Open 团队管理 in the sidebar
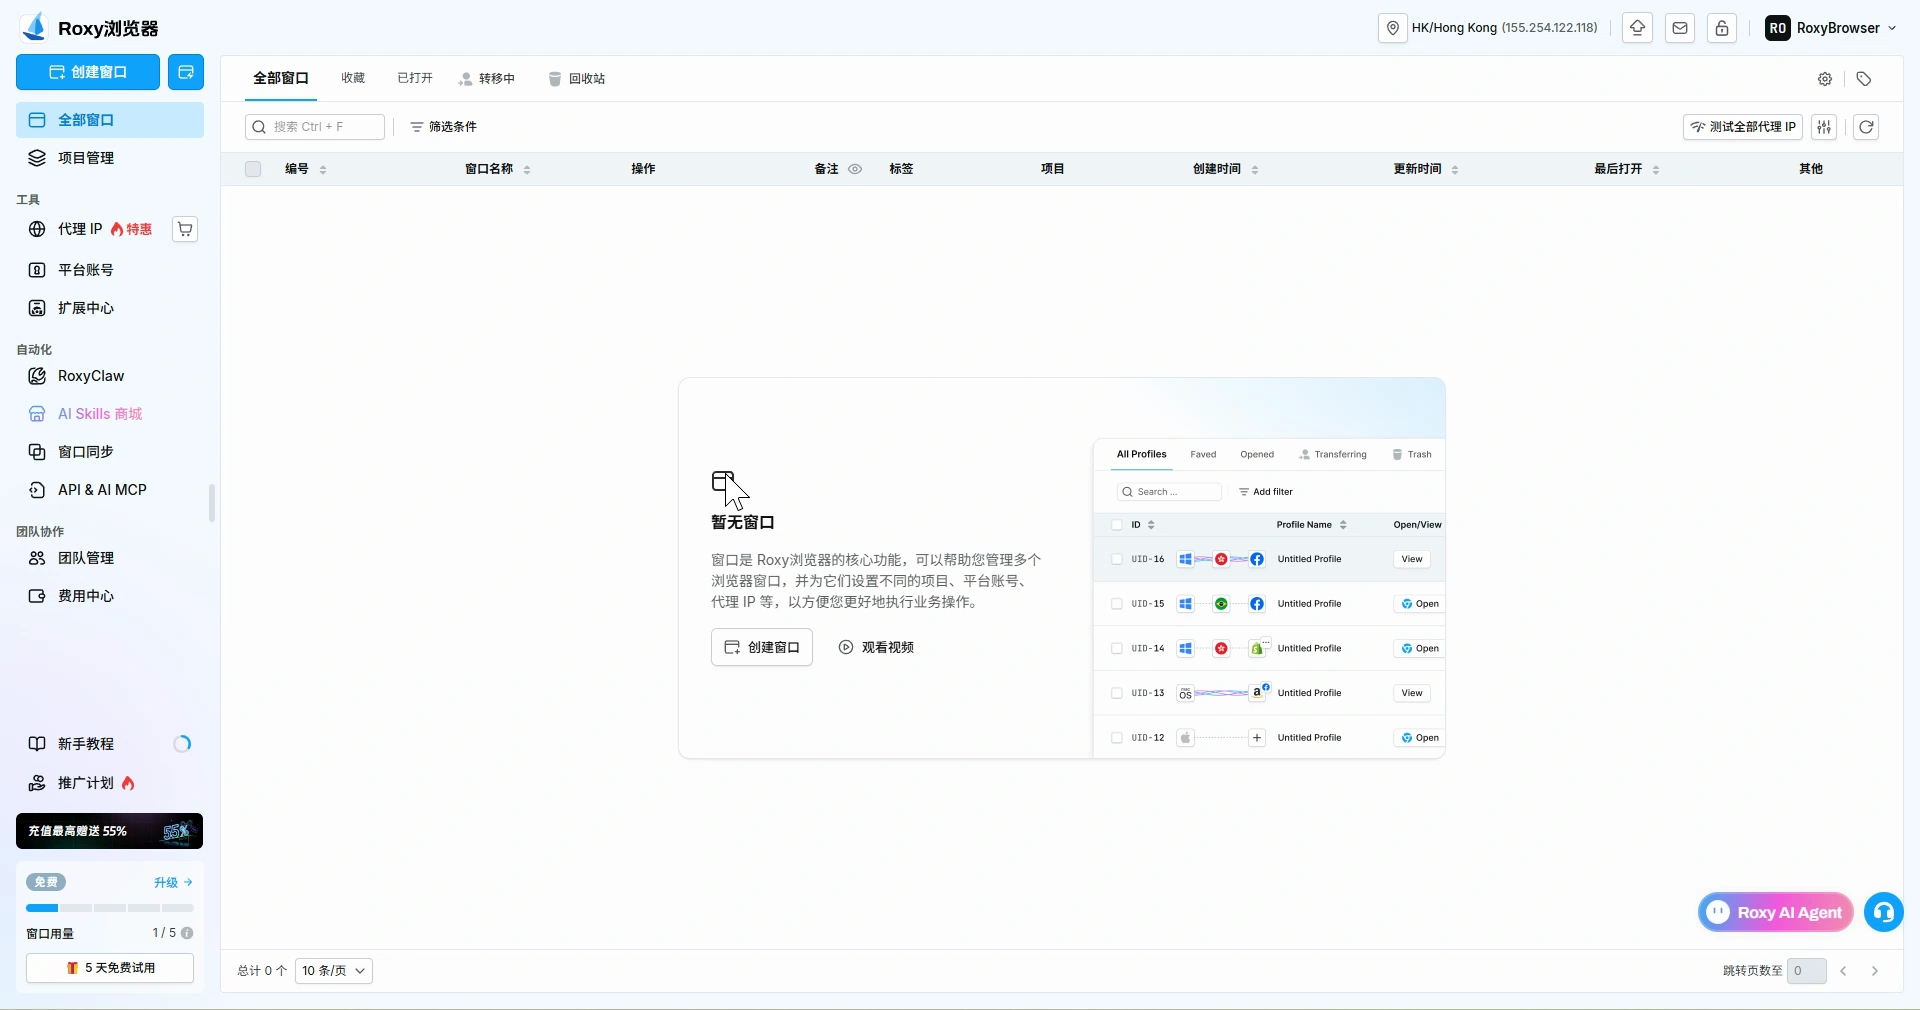The height and width of the screenshot is (1010, 1920). coord(110,558)
